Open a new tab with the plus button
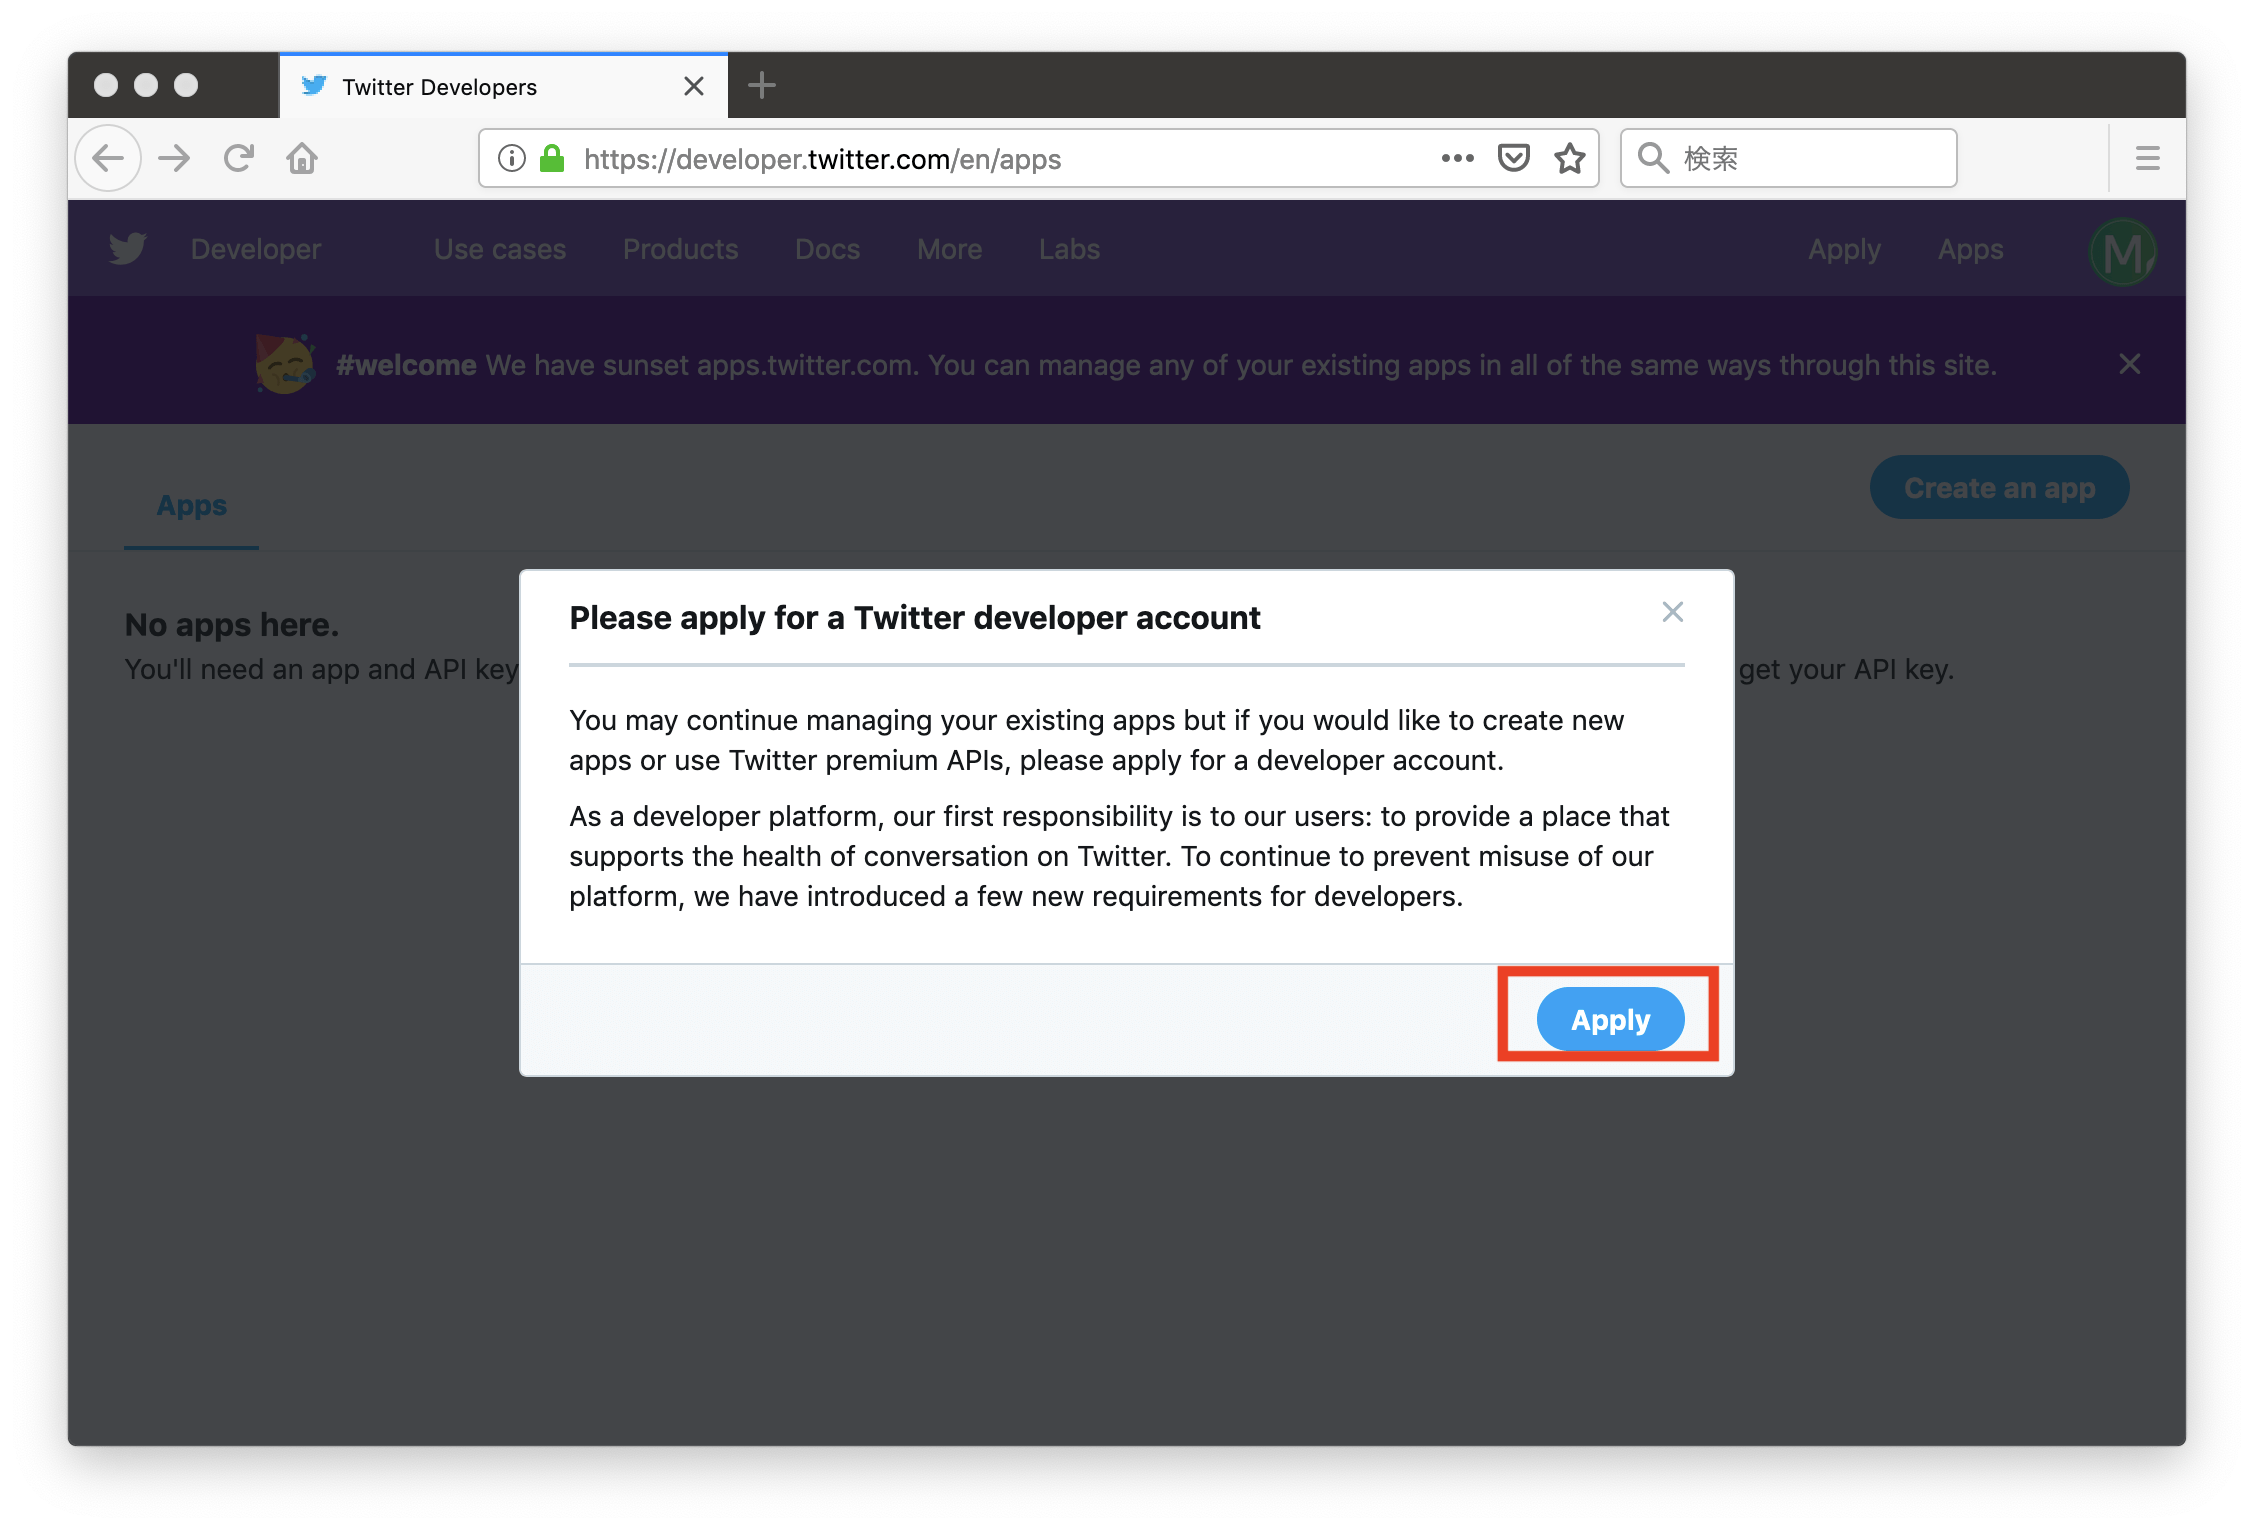The width and height of the screenshot is (2254, 1530). pyautogui.click(x=762, y=85)
